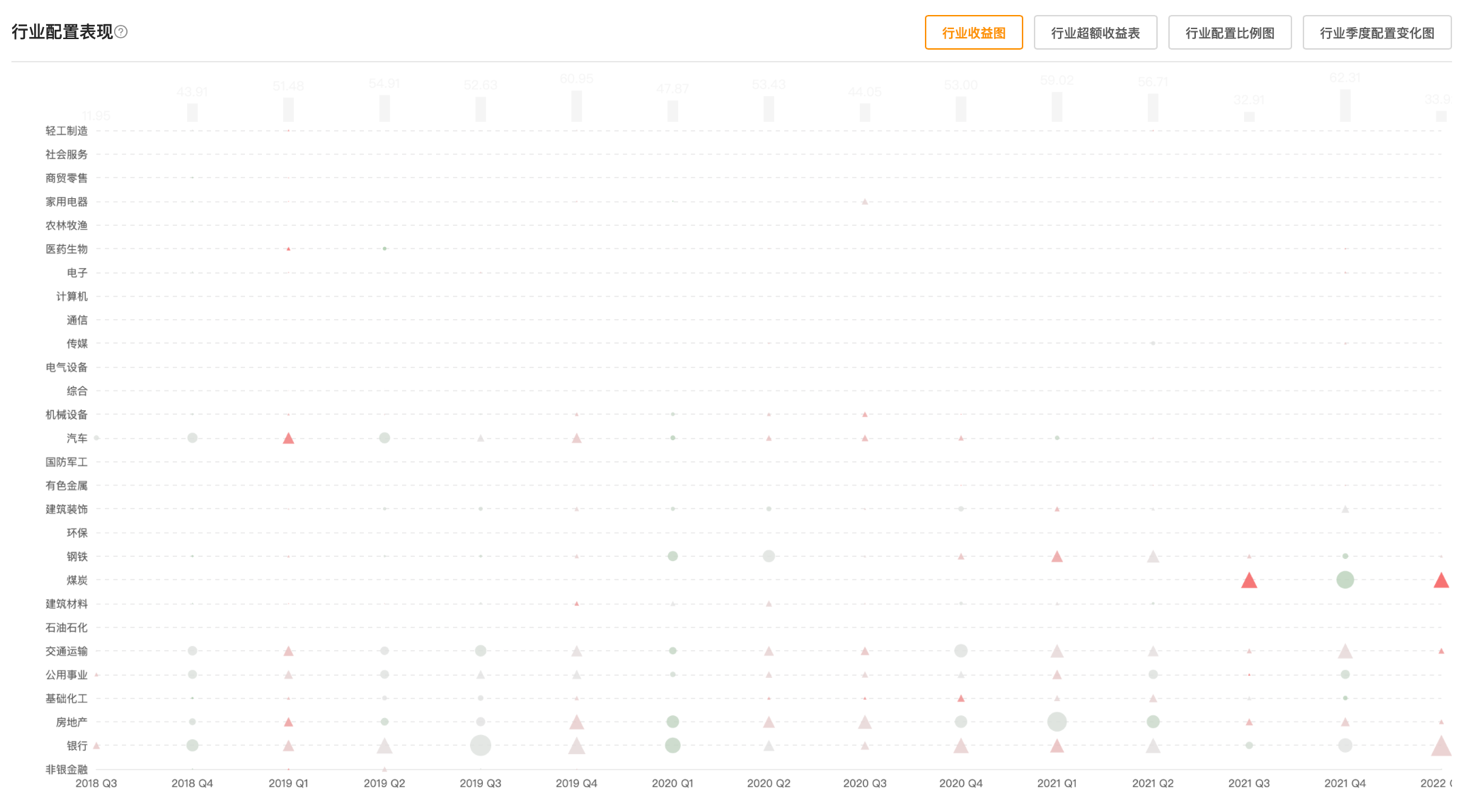
Task: Click the 非银金融 axis label
Action: [x=67, y=769]
